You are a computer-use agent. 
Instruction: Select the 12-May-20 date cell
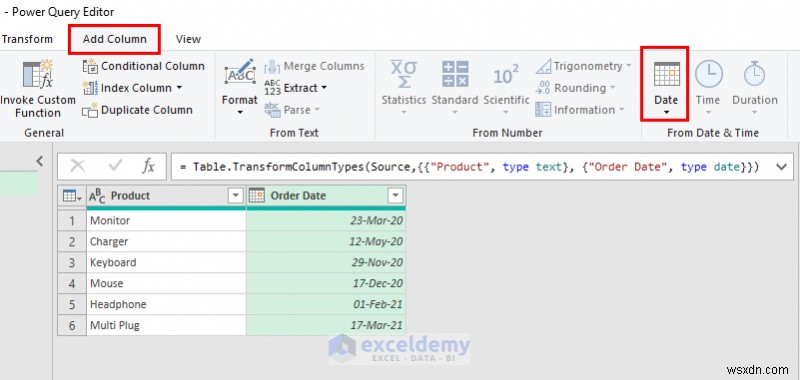pyautogui.click(x=326, y=241)
